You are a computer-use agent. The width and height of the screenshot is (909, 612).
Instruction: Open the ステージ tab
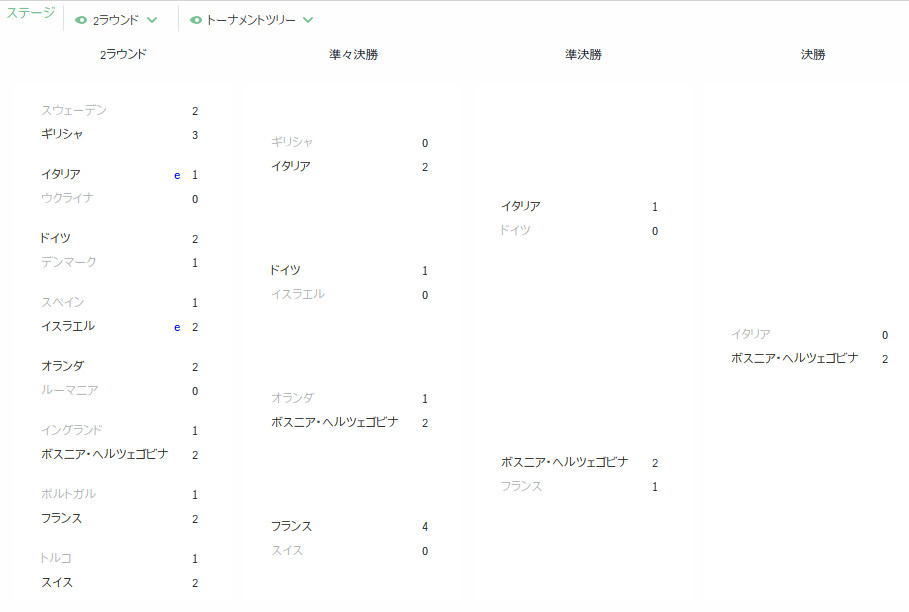[x=31, y=13]
